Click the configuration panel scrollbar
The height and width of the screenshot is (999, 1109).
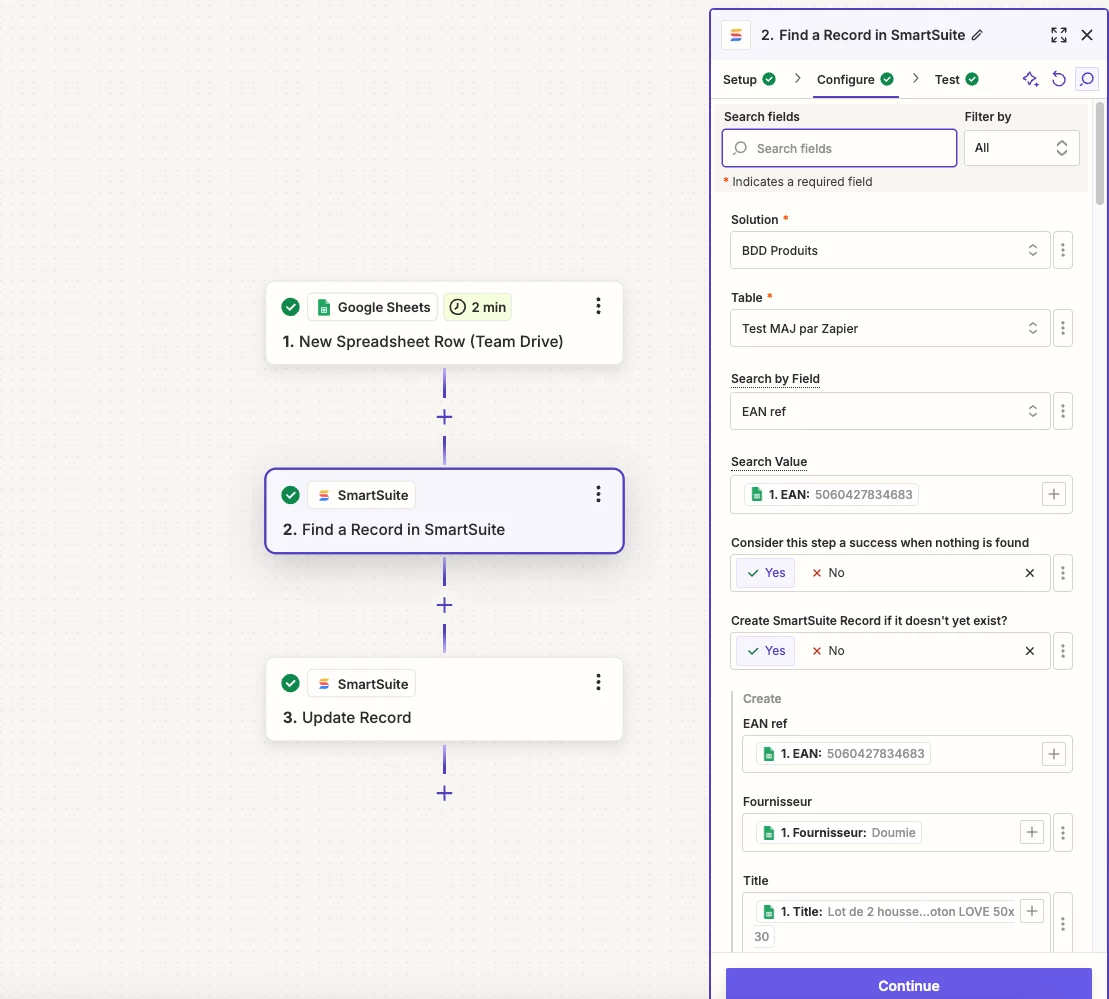coord(1099,153)
